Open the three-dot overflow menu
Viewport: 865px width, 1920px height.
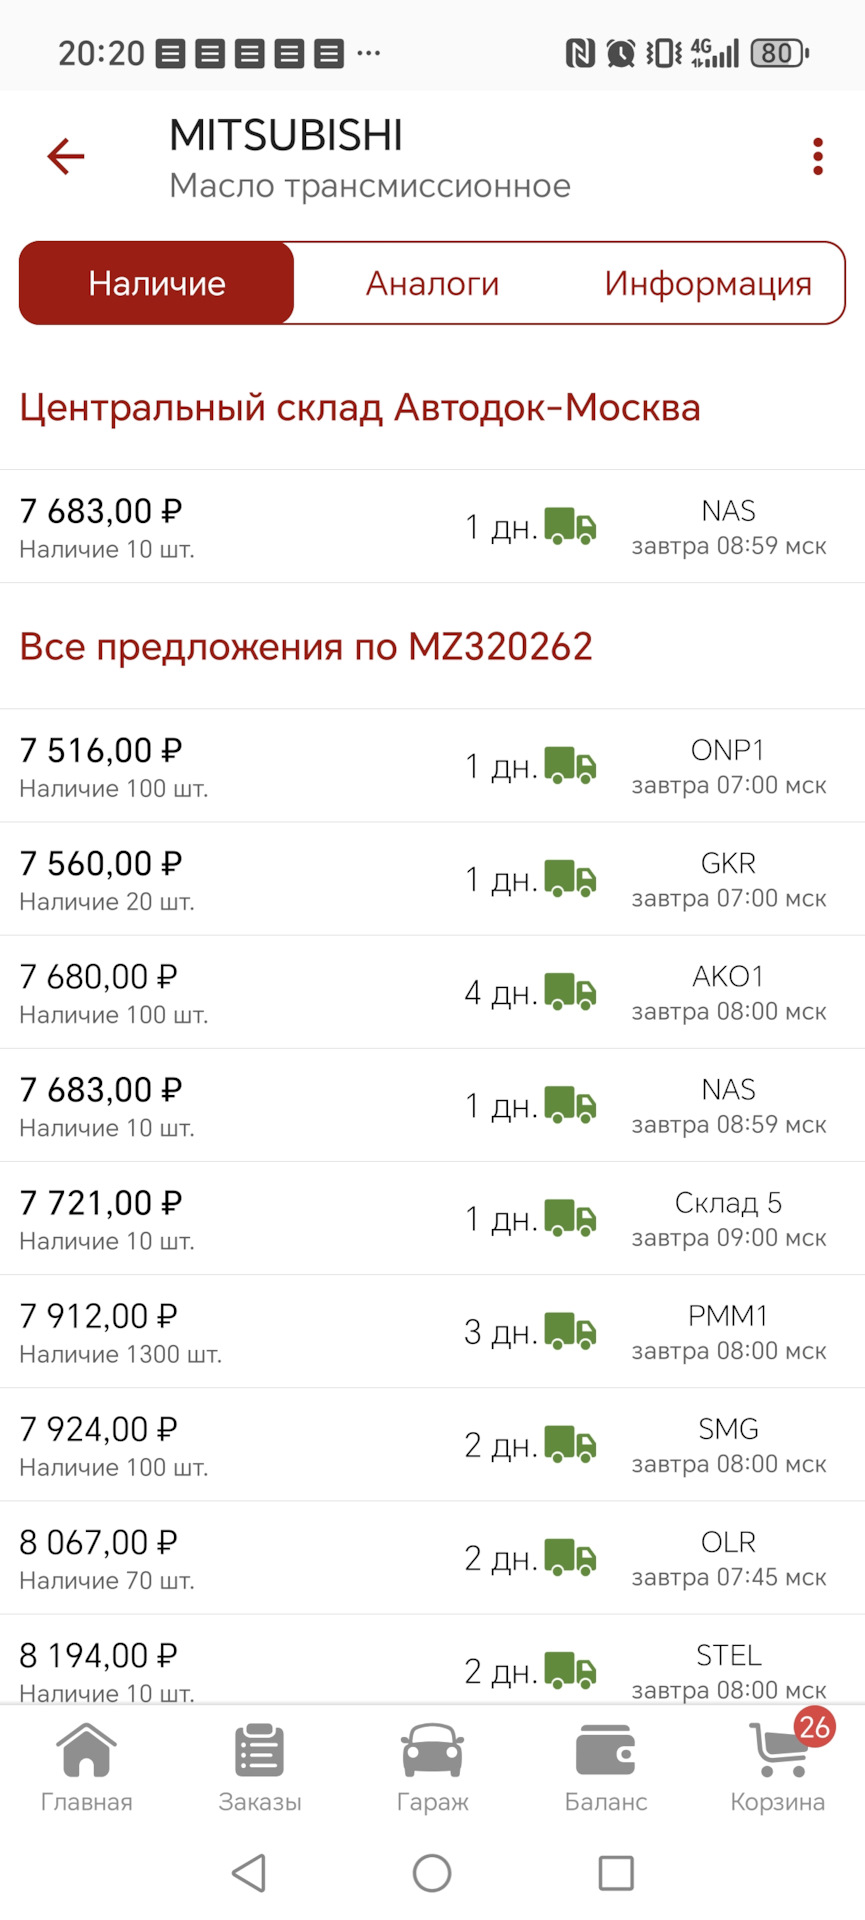coord(817,157)
